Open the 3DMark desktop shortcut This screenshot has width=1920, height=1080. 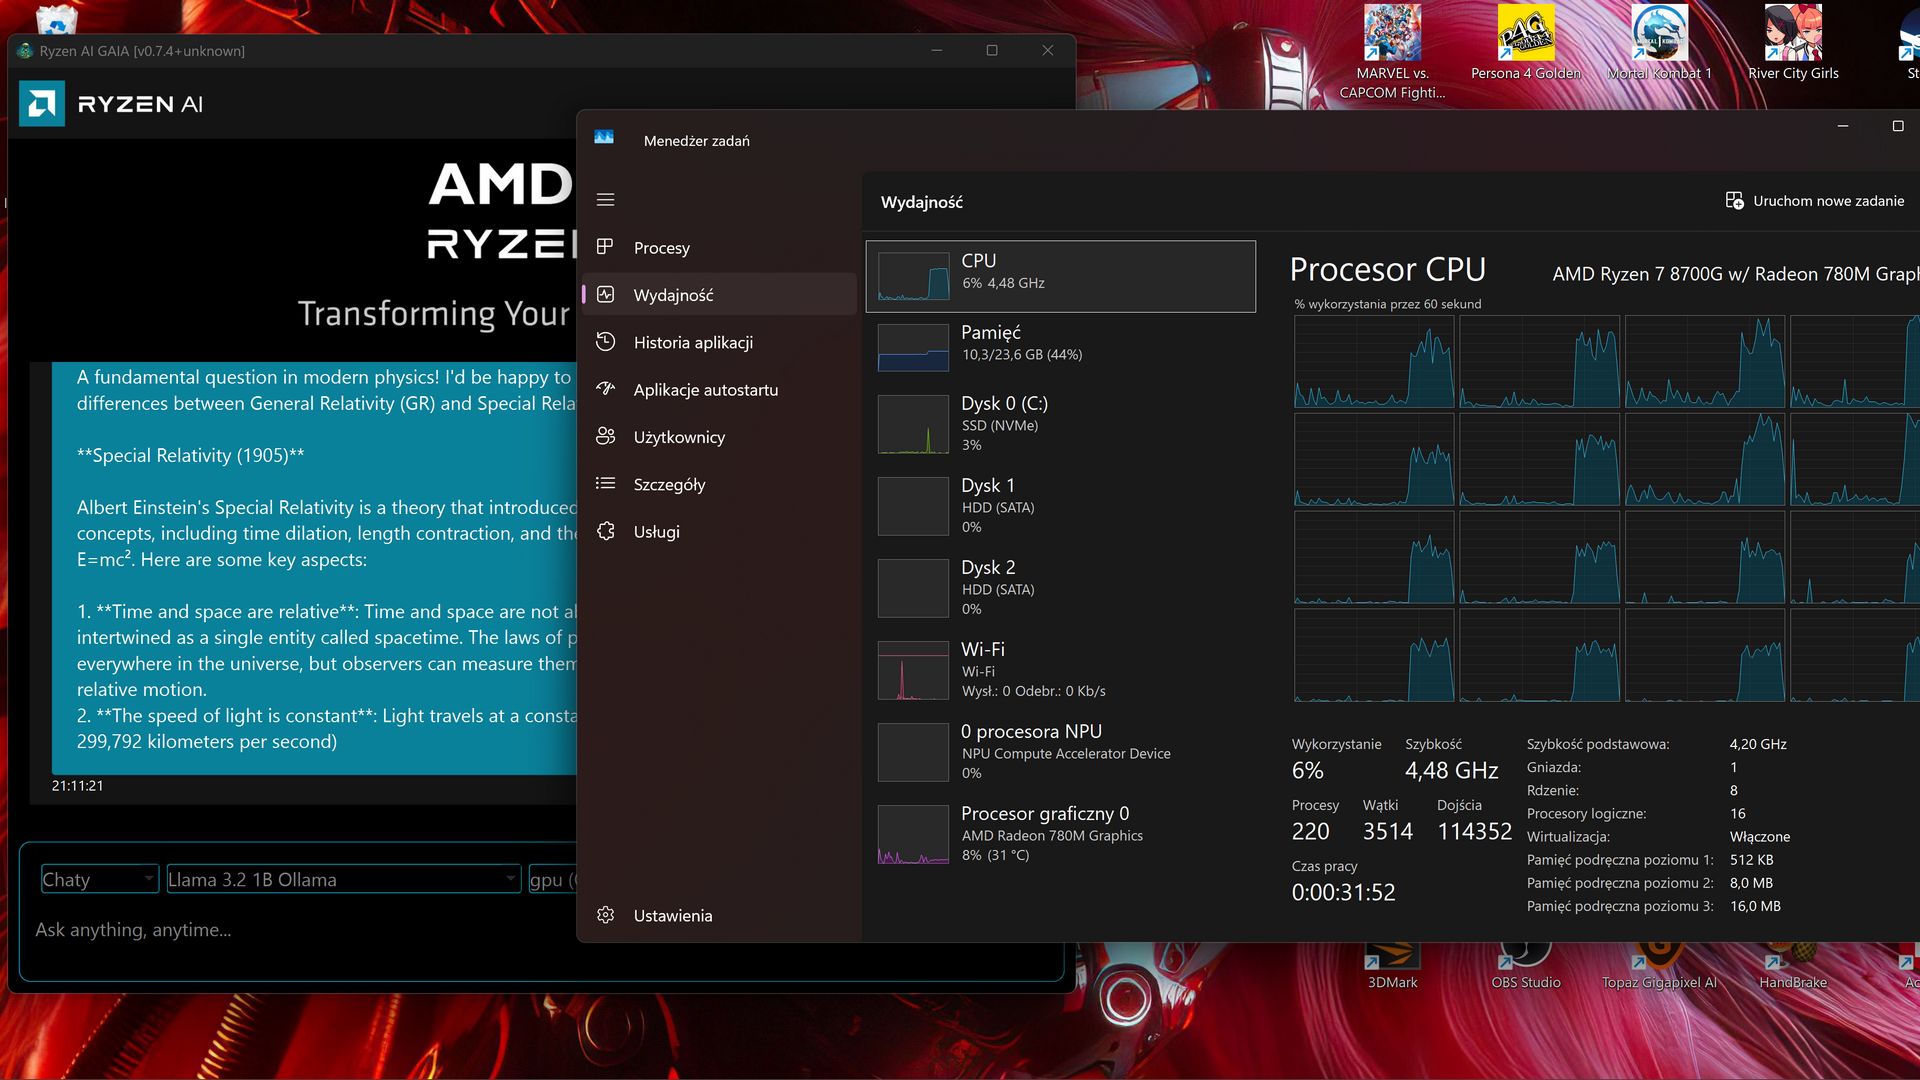1392,967
